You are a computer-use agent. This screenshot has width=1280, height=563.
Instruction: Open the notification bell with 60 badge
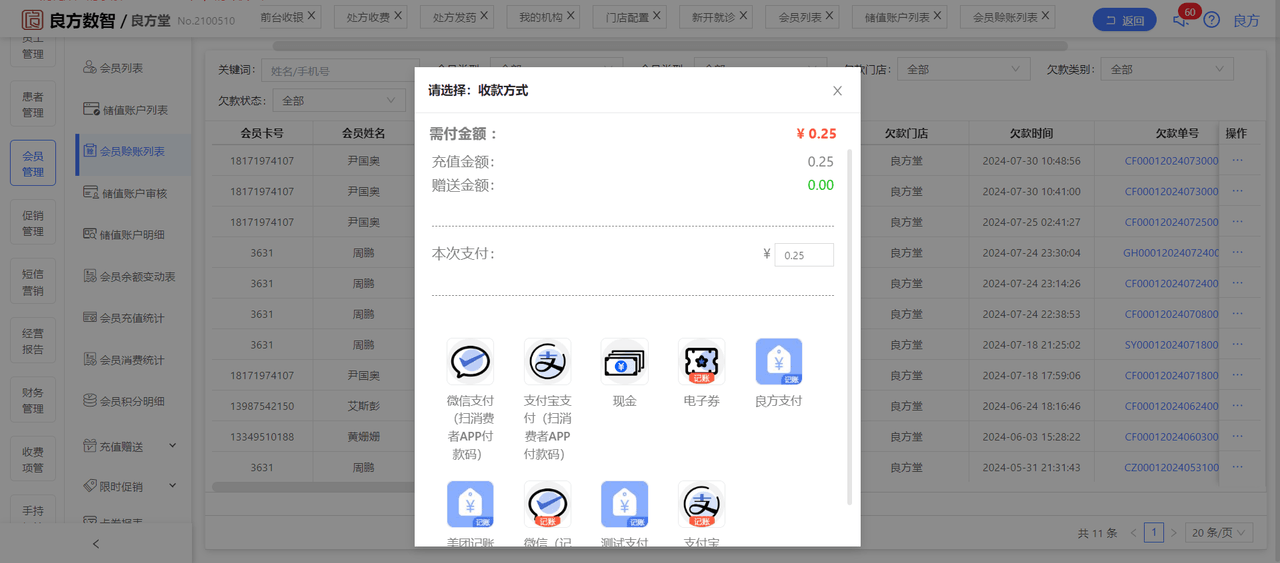point(1181,20)
